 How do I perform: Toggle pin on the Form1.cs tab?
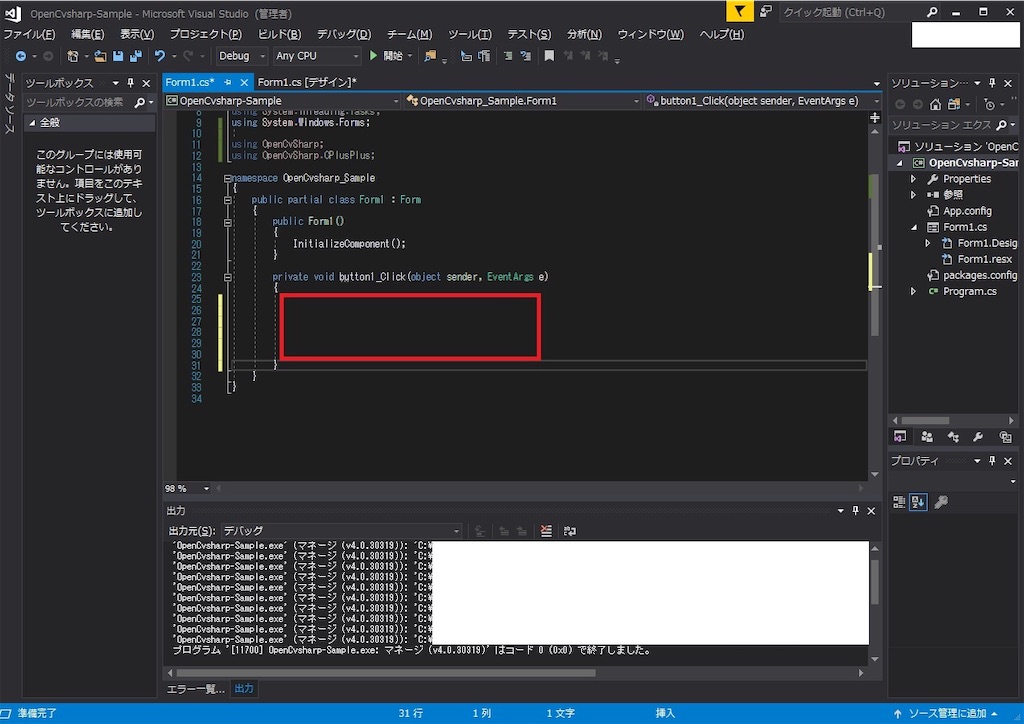227,82
